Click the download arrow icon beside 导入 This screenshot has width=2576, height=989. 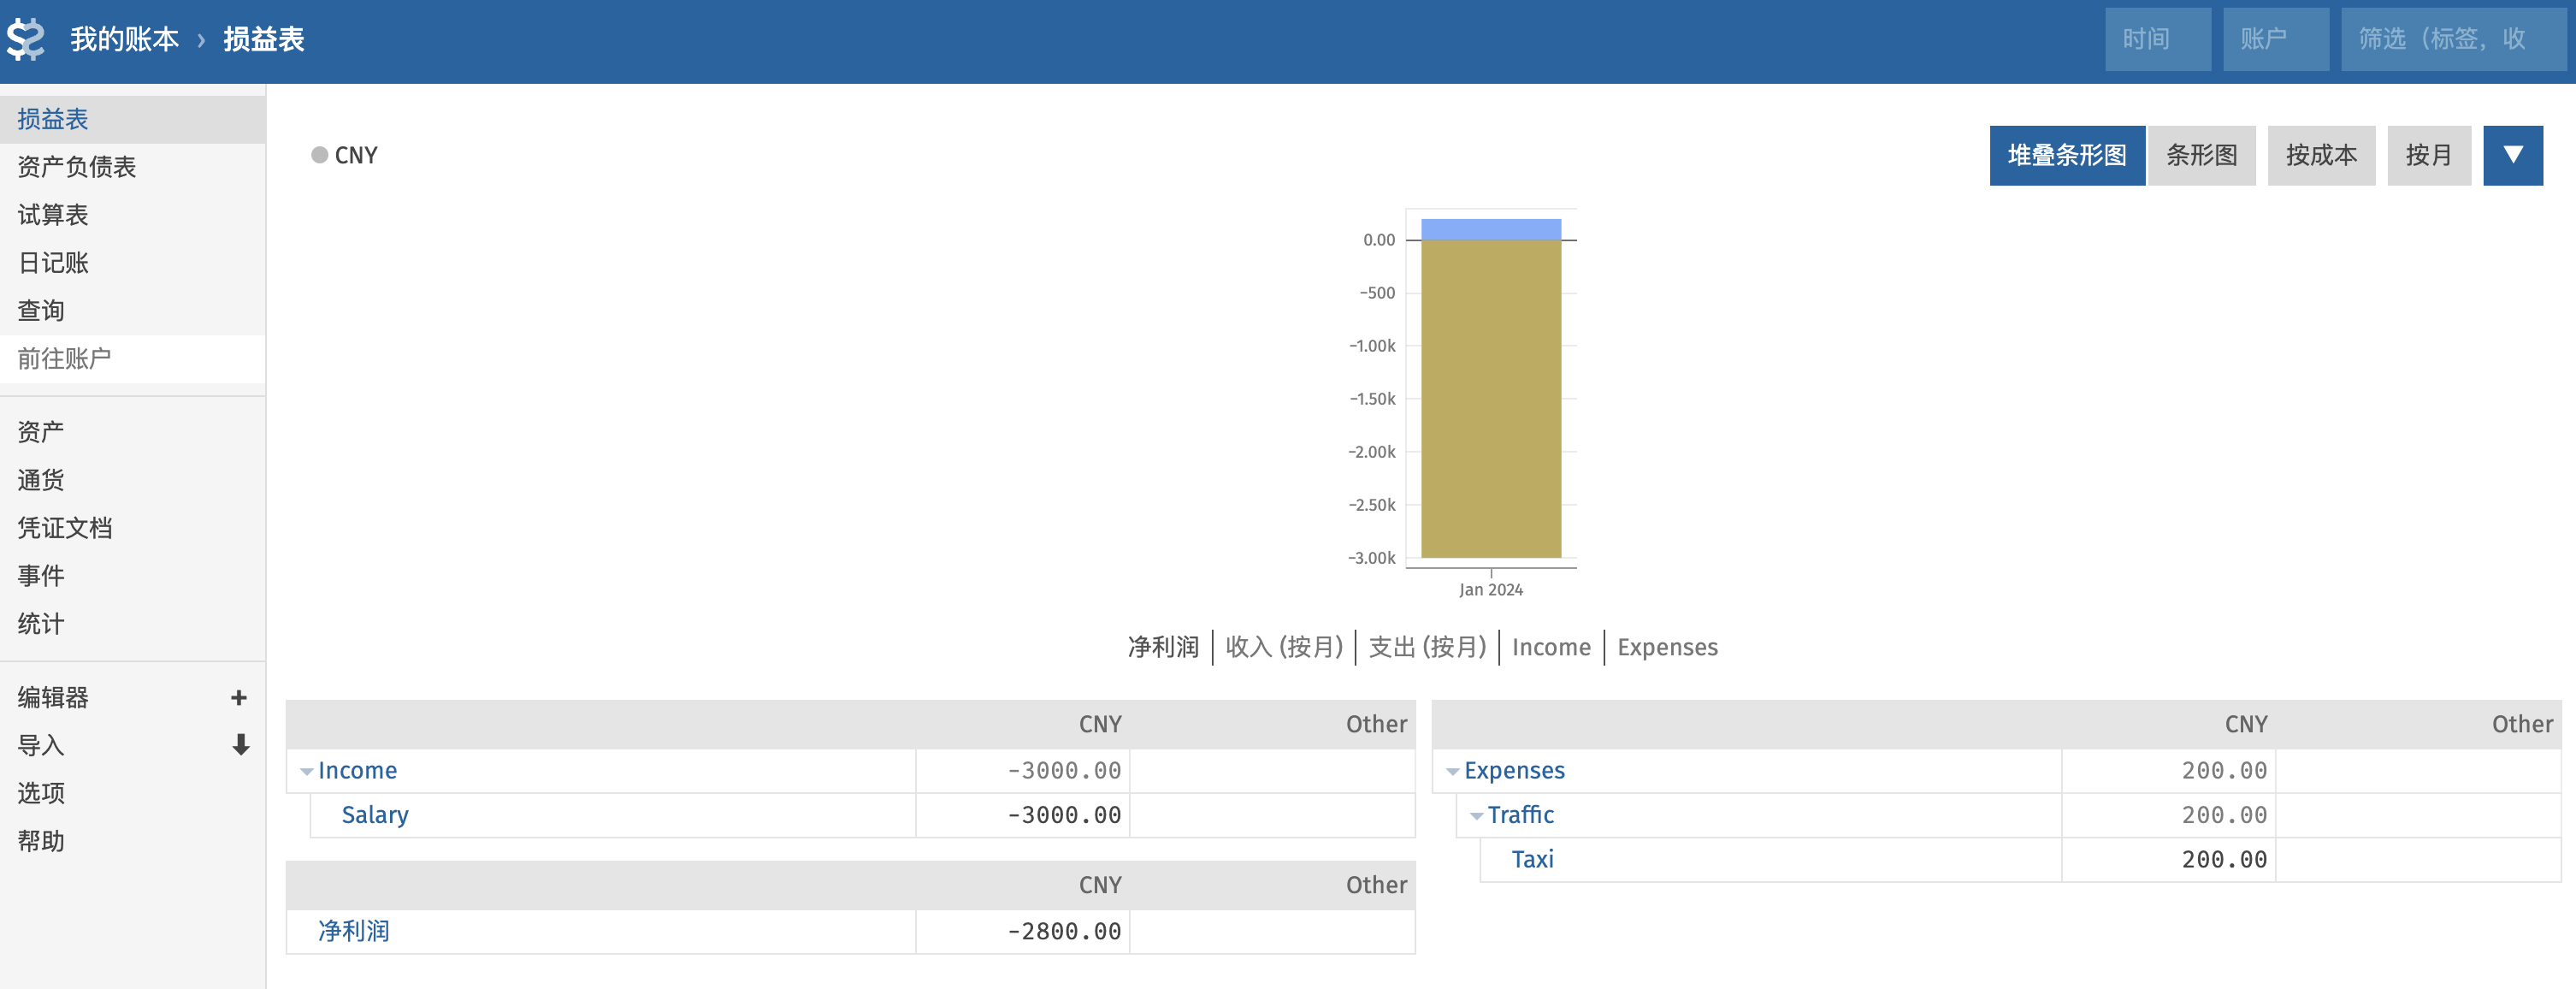point(240,745)
